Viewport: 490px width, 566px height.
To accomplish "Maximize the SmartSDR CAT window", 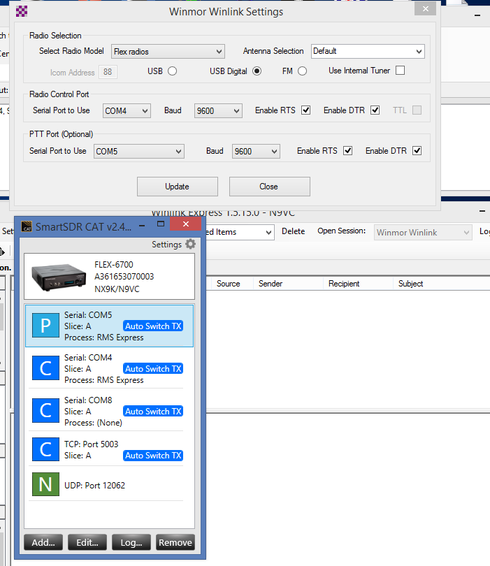I will [161, 224].
